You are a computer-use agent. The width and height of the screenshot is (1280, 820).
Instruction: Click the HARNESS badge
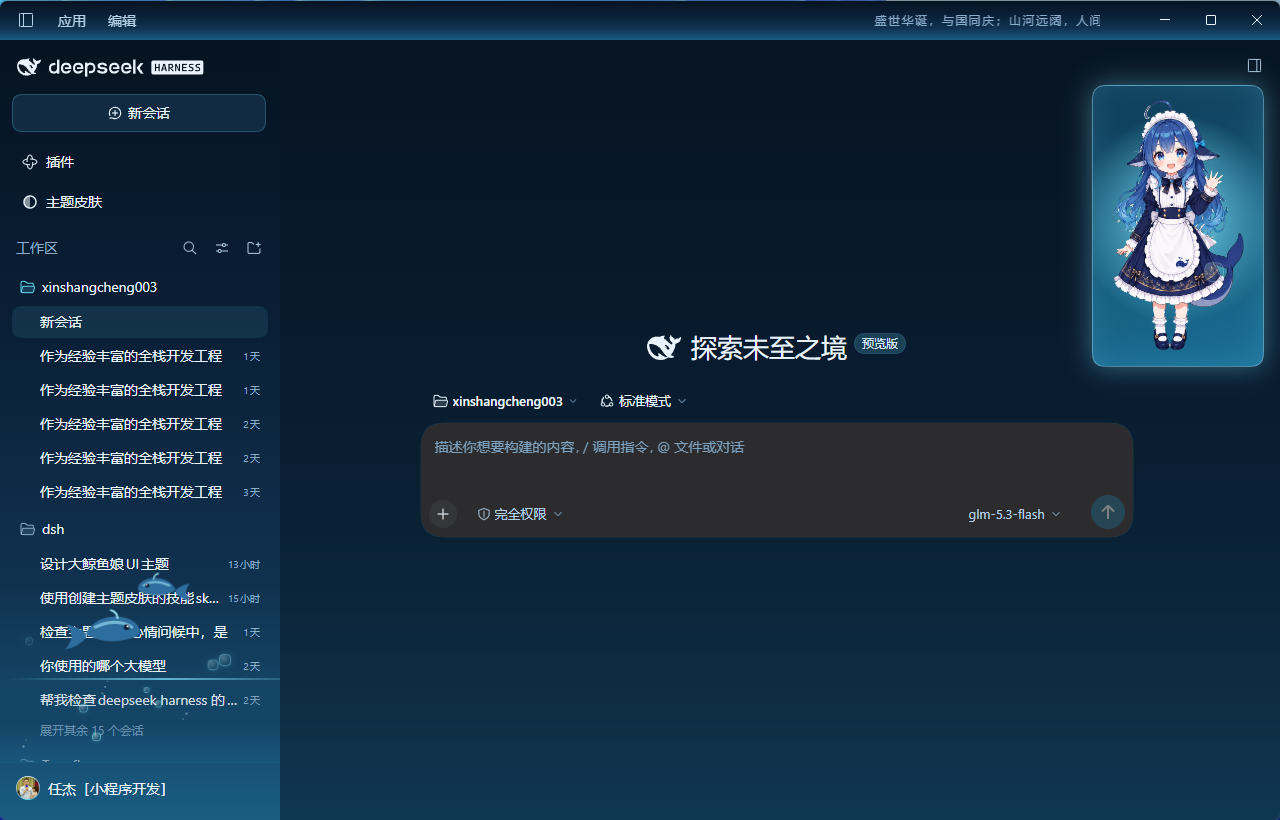[177, 68]
